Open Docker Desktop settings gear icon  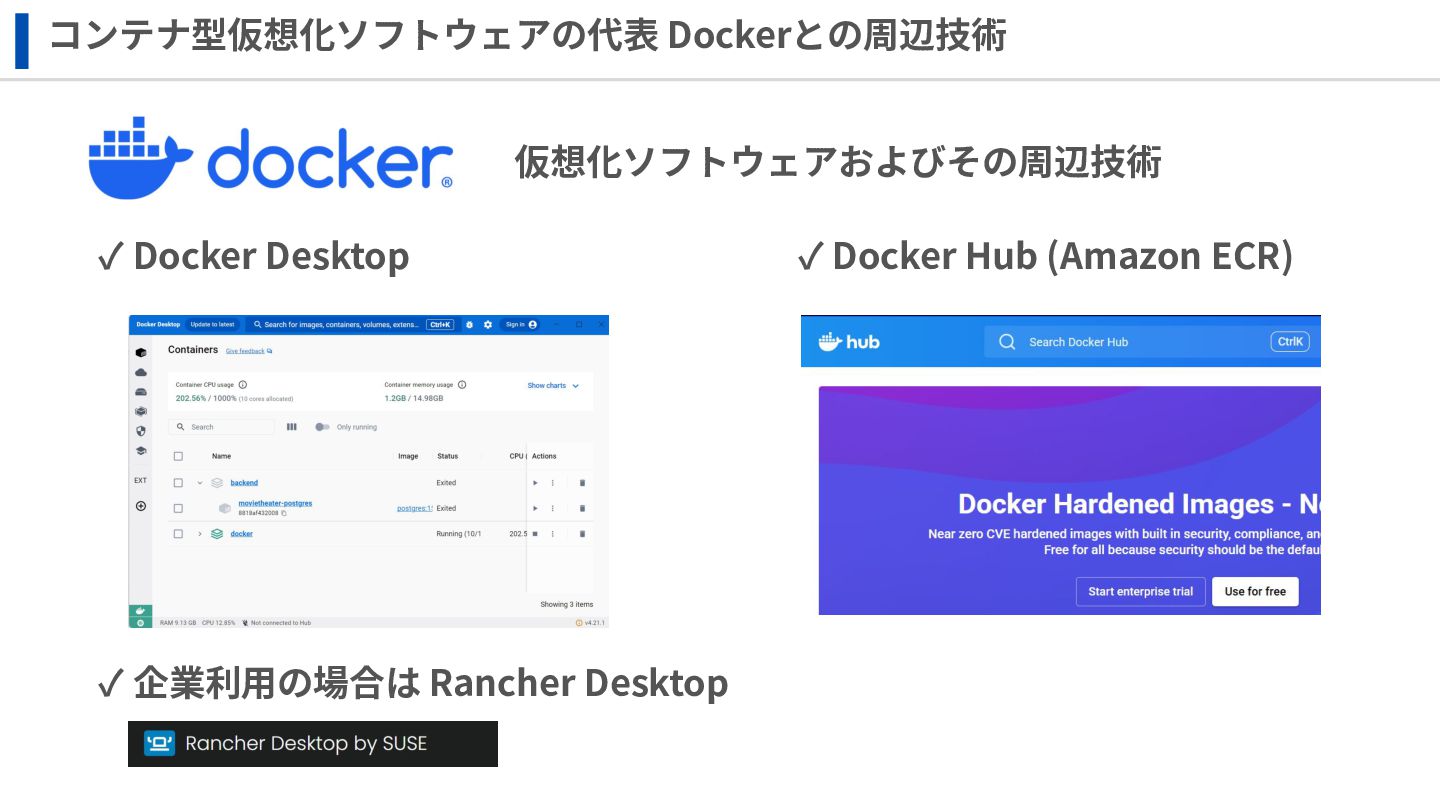coord(488,325)
